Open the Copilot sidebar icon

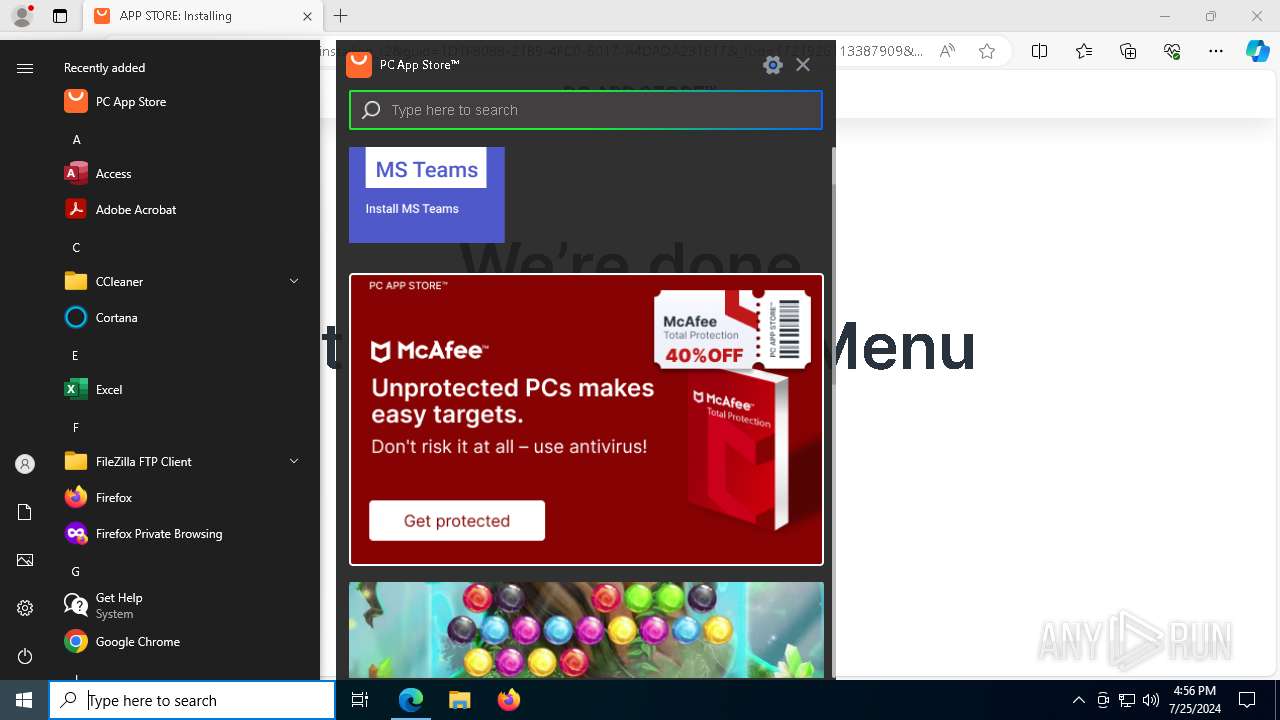[1258, 51]
